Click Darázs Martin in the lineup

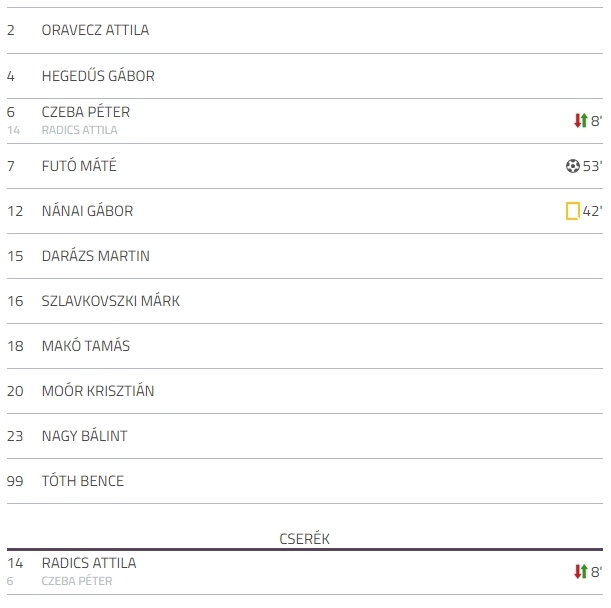point(95,256)
